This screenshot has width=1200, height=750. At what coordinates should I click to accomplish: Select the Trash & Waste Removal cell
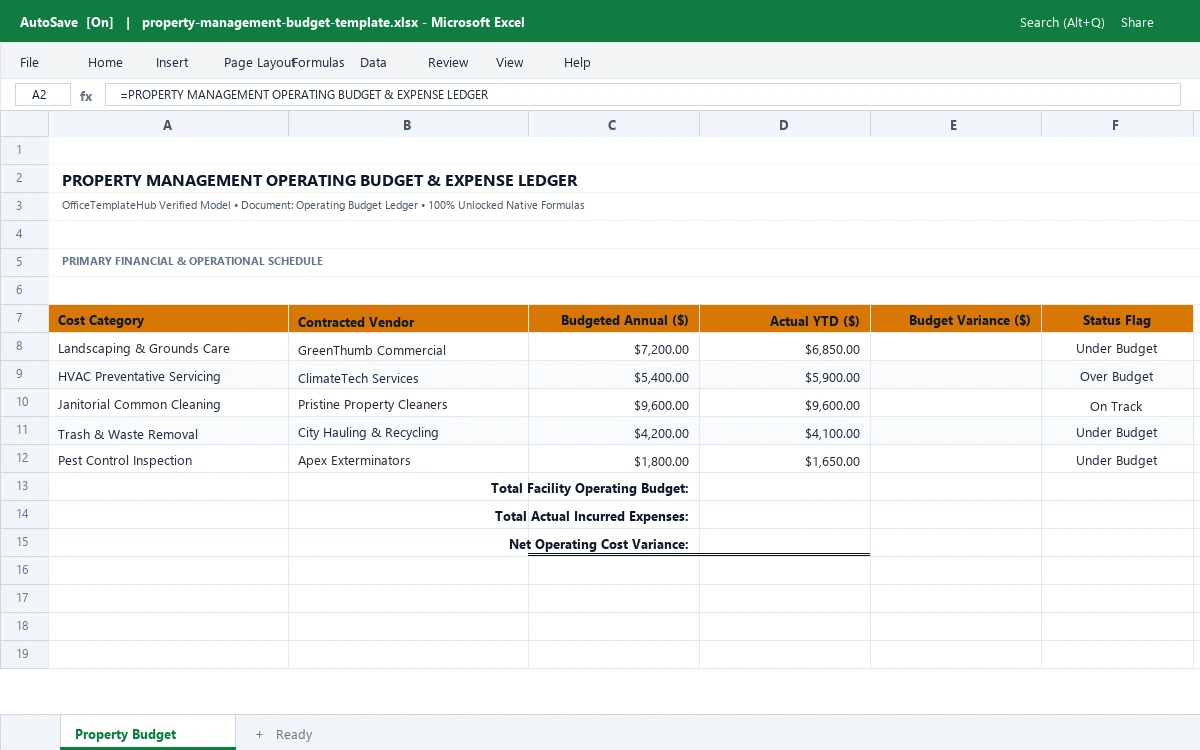tap(168, 431)
